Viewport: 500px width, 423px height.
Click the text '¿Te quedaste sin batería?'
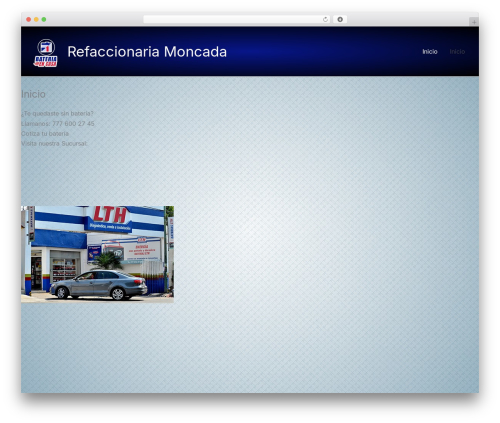57,113
